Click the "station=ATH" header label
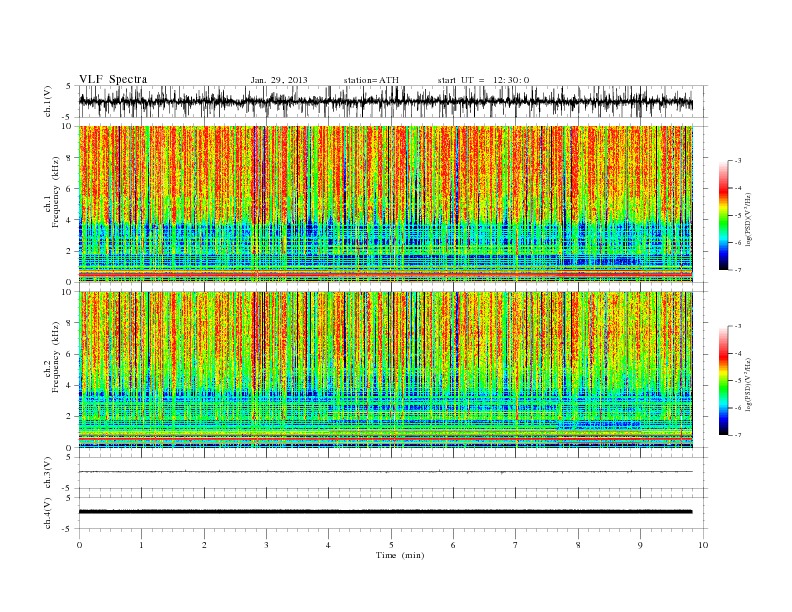This screenshot has width=792, height=612. (x=371, y=80)
